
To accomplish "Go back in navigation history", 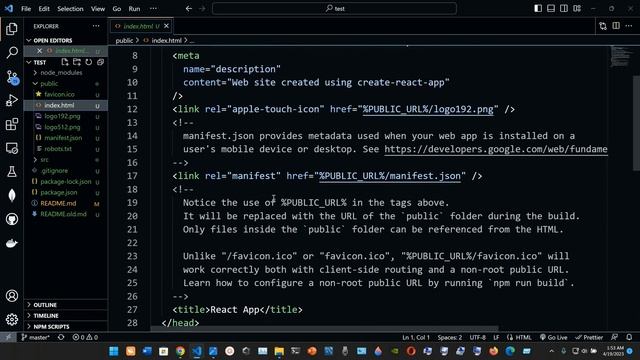I will (x=189, y=9).
